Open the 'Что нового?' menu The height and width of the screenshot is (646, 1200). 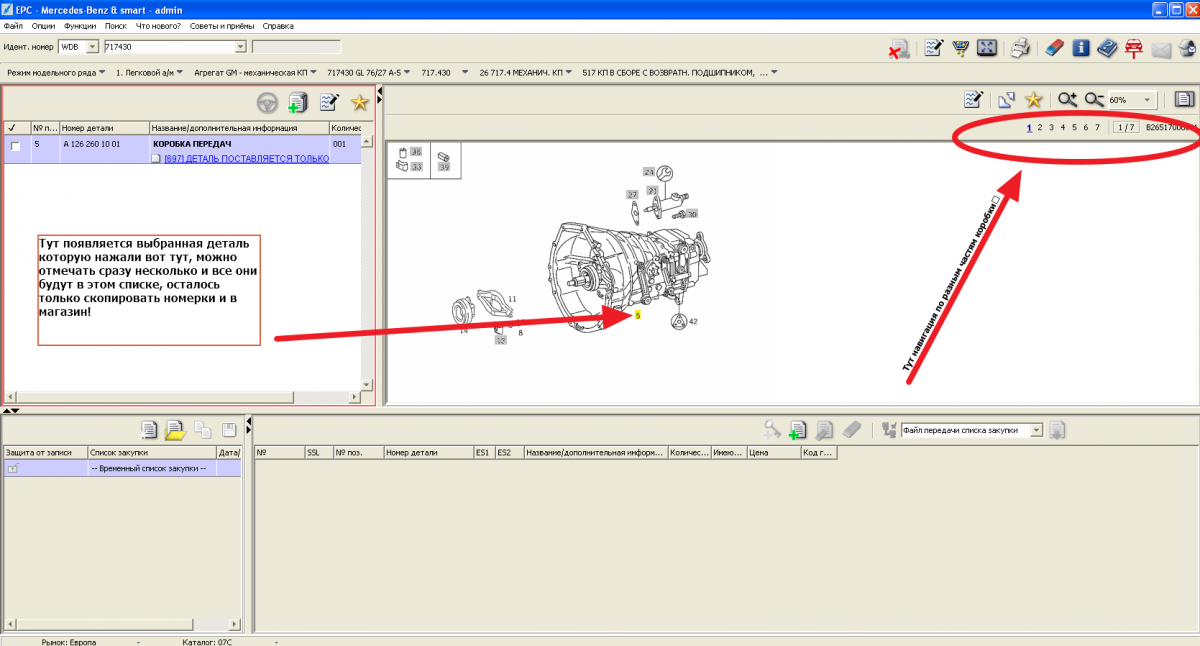(x=158, y=25)
